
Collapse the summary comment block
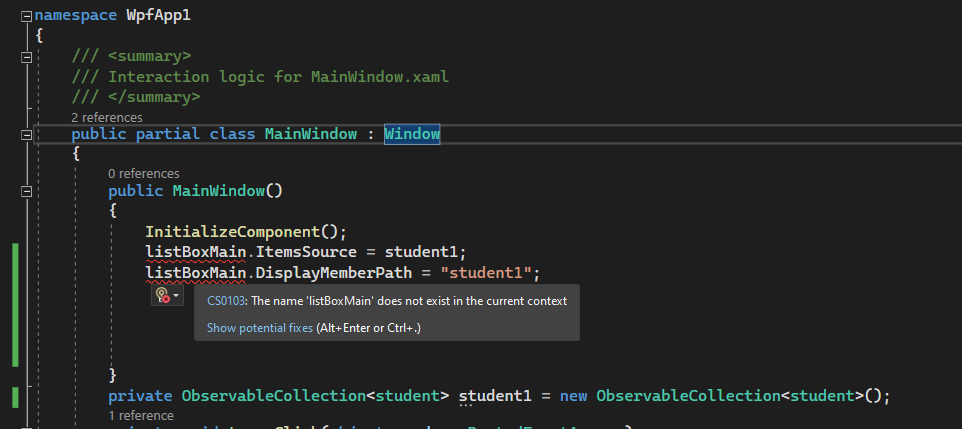tap(26, 57)
